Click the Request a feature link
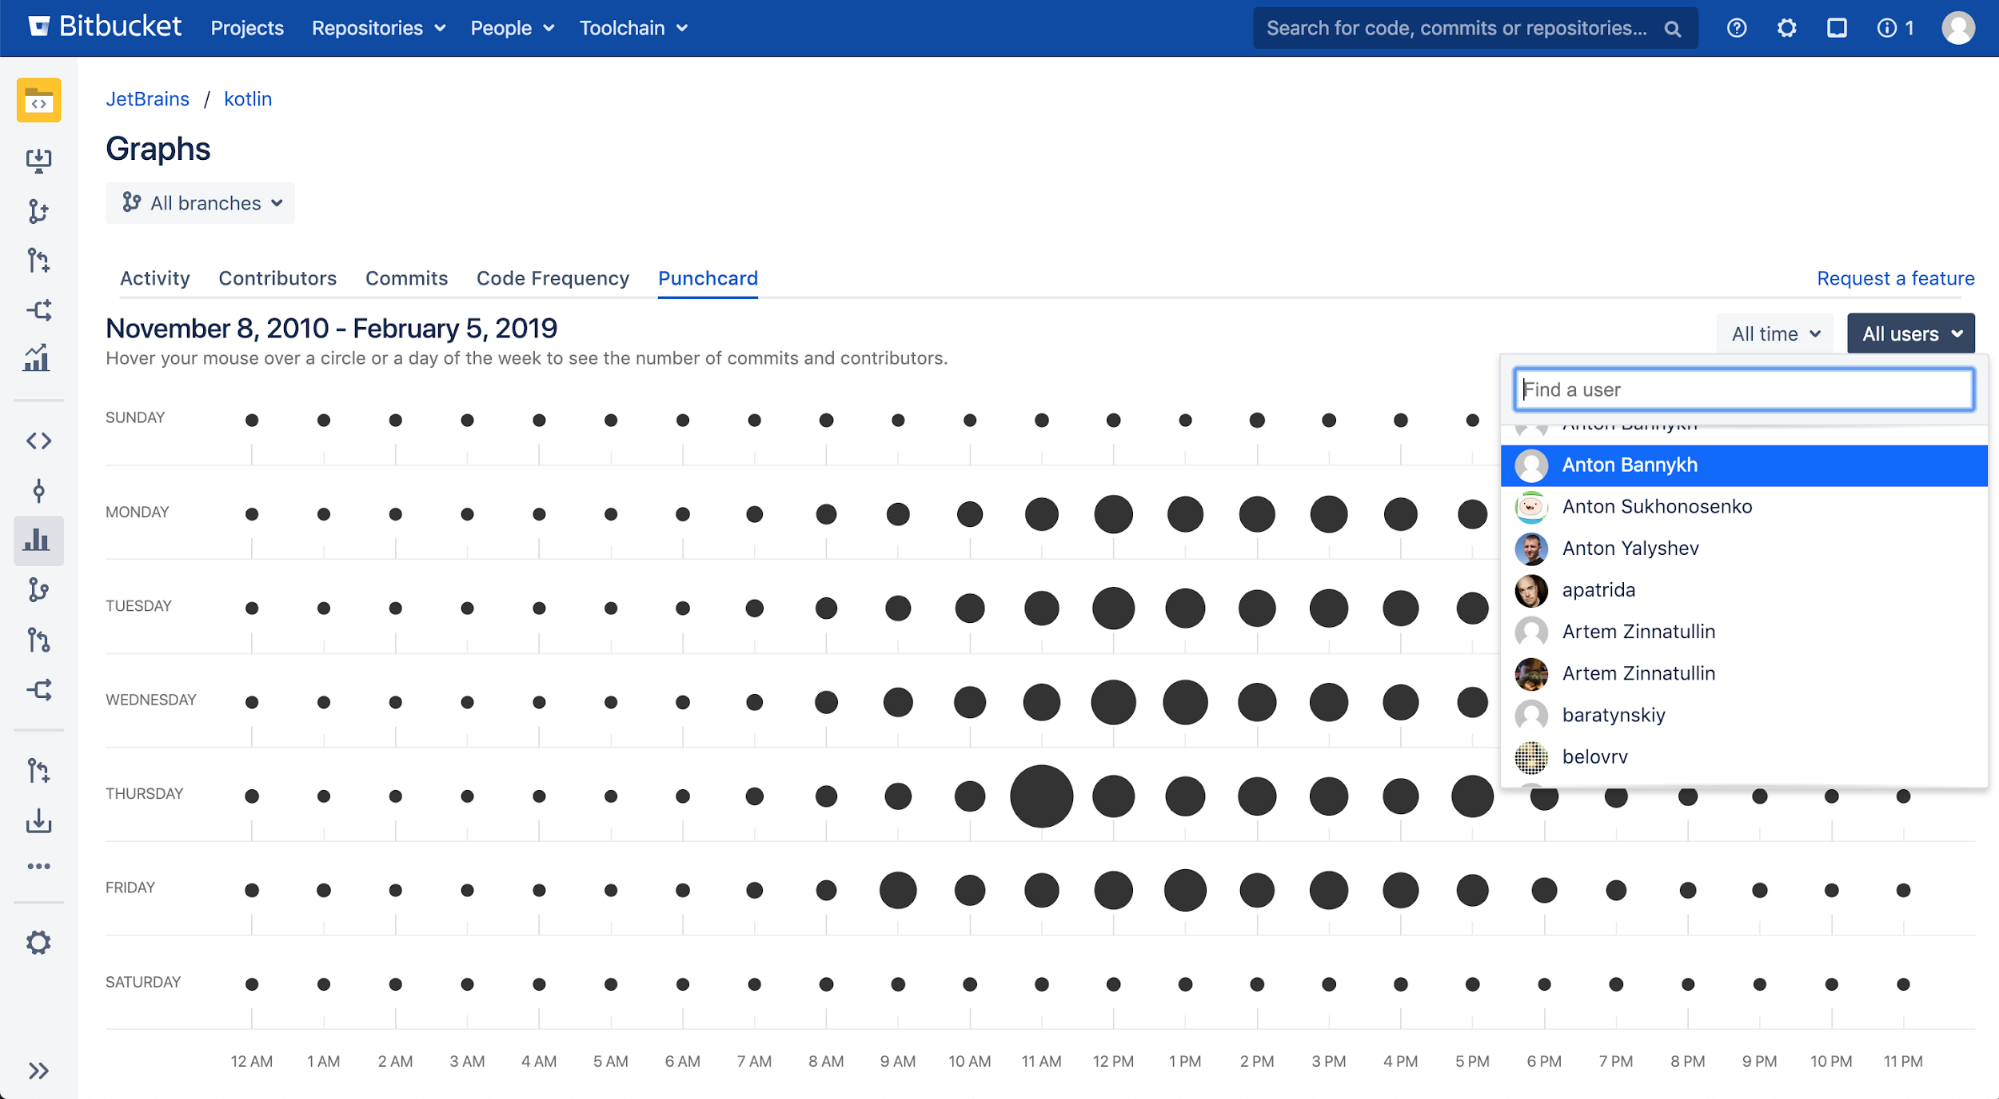1999x1099 pixels. click(1895, 278)
